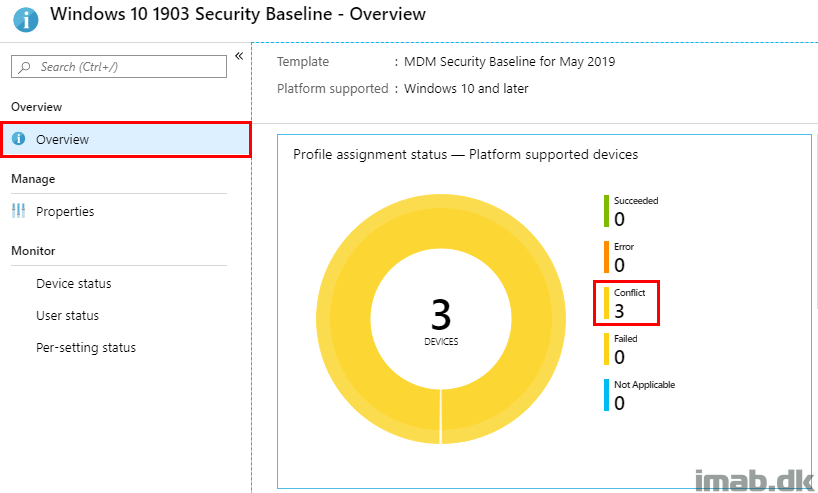The image size is (818, 493).
Task: Click the blue info icon beside the page title
Action: click(25, 20)
